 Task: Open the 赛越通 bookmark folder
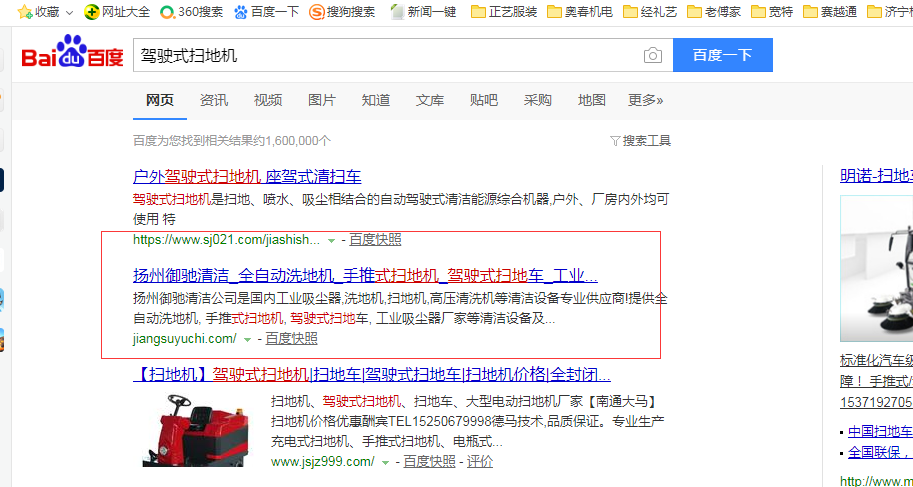tap(830, 12)
